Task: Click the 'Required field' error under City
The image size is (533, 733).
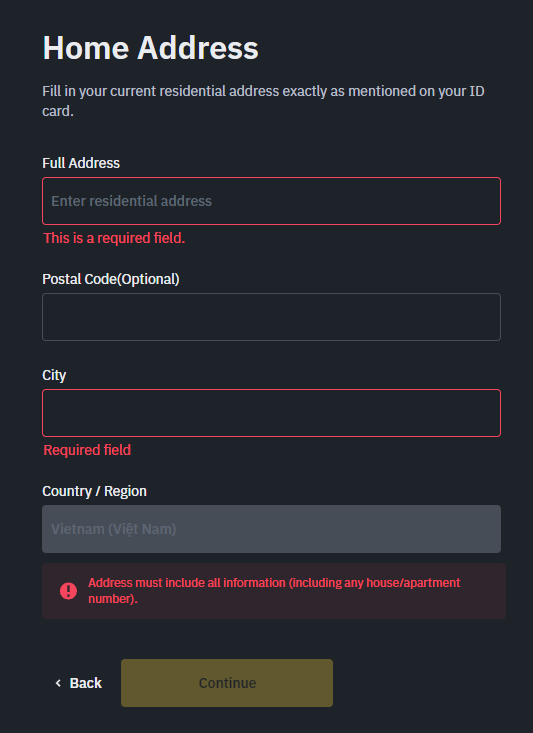Action: pos(87,450)
